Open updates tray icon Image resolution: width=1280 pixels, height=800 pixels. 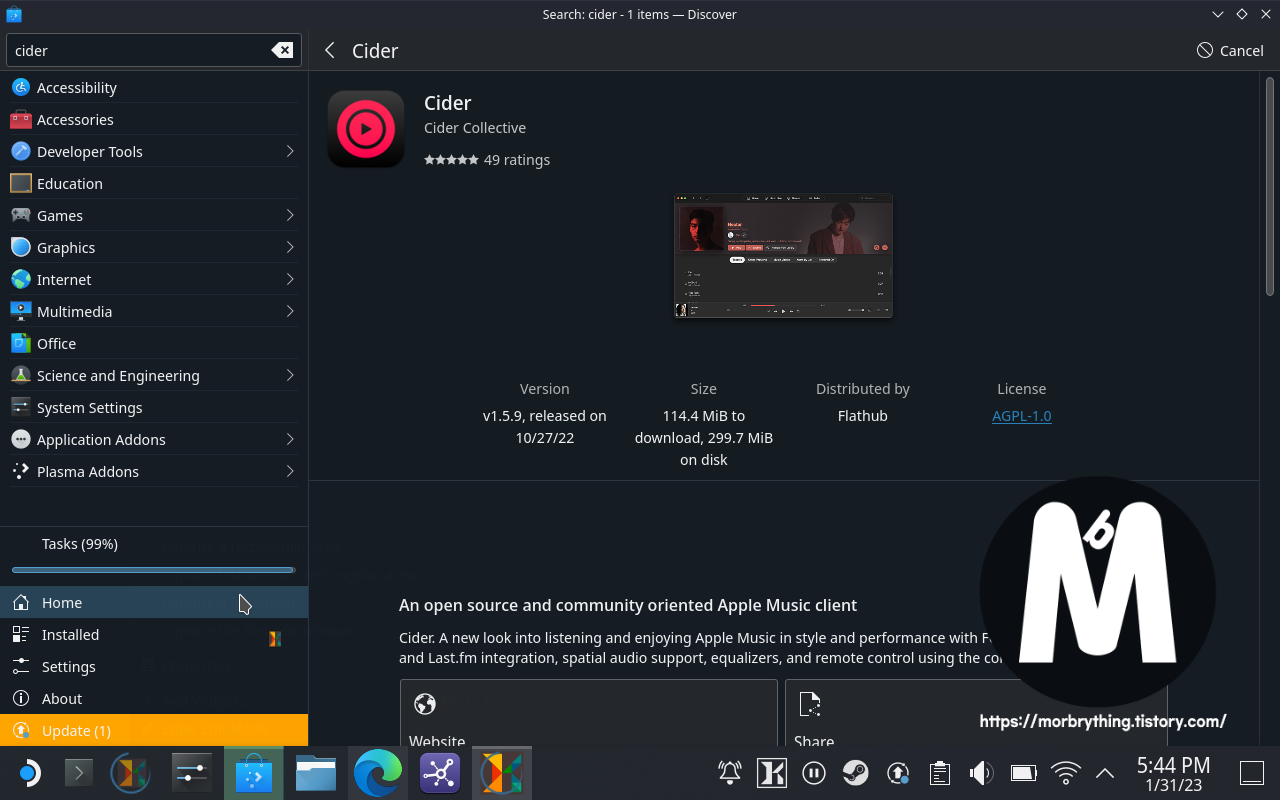(898, 773)
